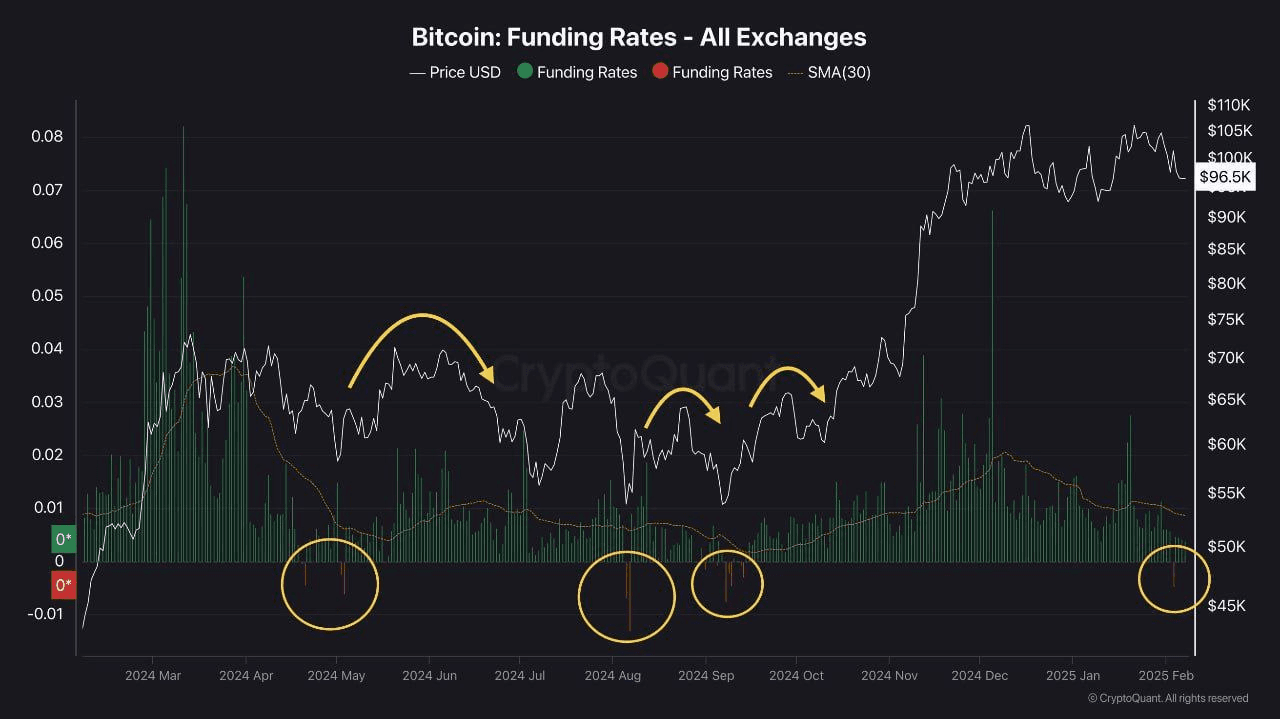This screenshot has width=1280, height=719.
Task: Click the $110K price axis label
Action: coord(1229,105)
